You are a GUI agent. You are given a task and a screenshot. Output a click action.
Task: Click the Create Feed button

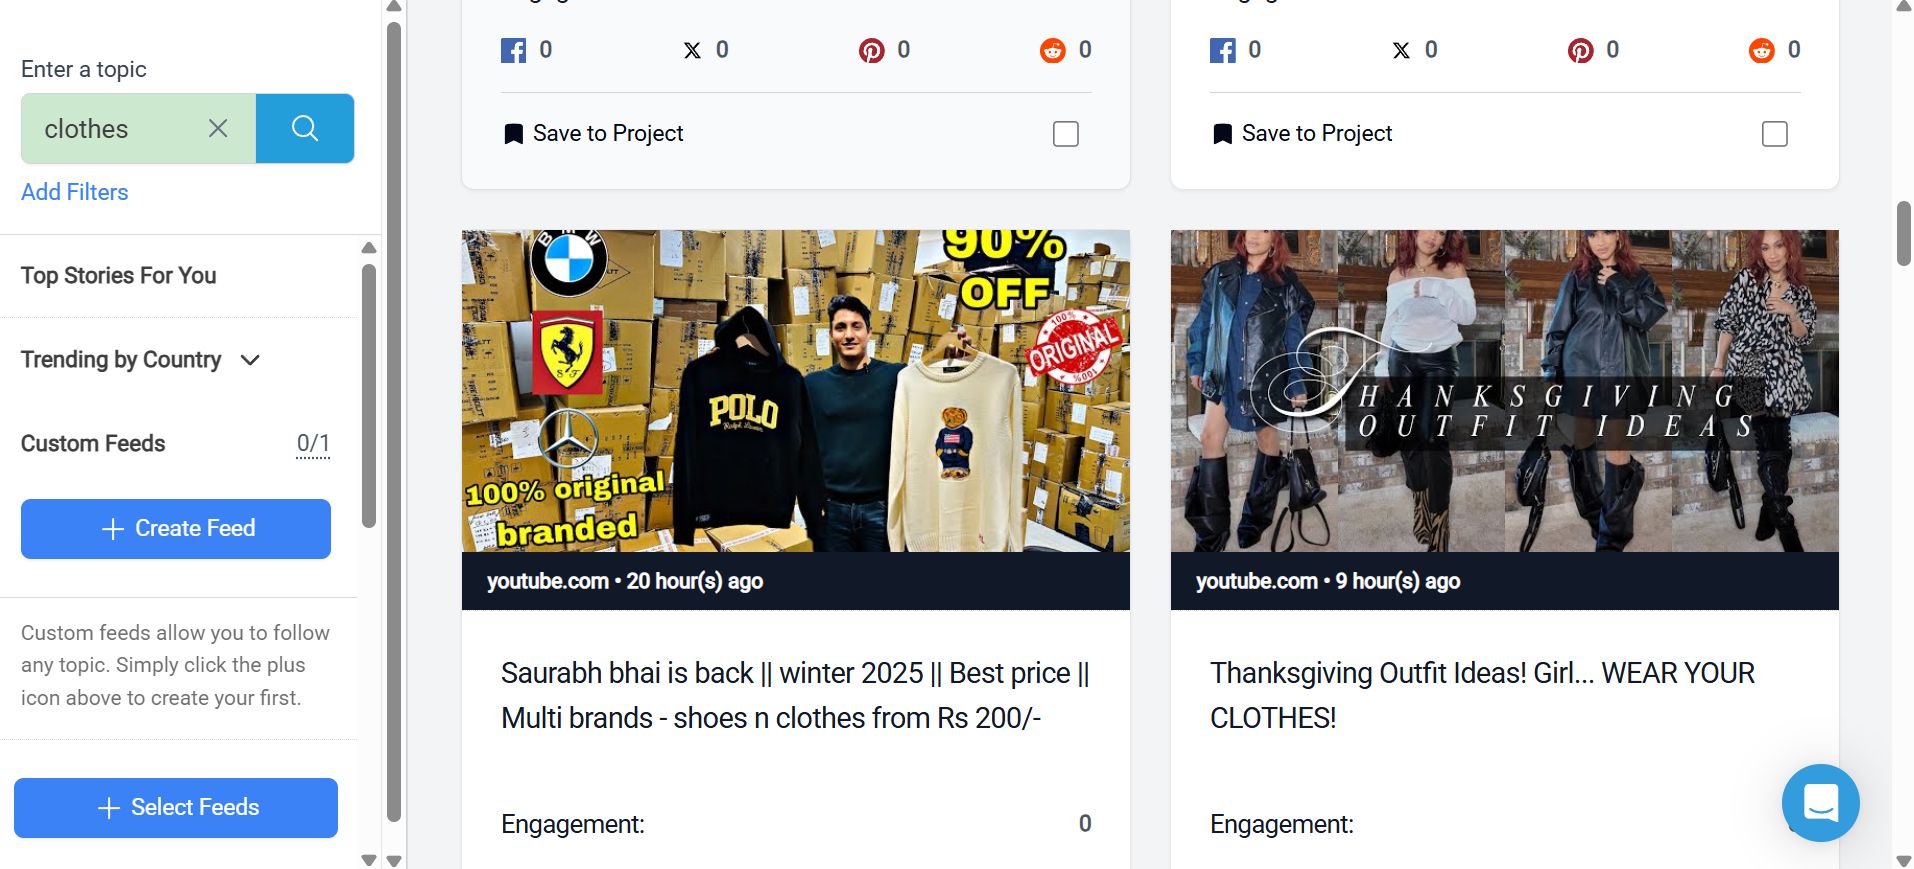pyautogui.click(x=176, y=529)
